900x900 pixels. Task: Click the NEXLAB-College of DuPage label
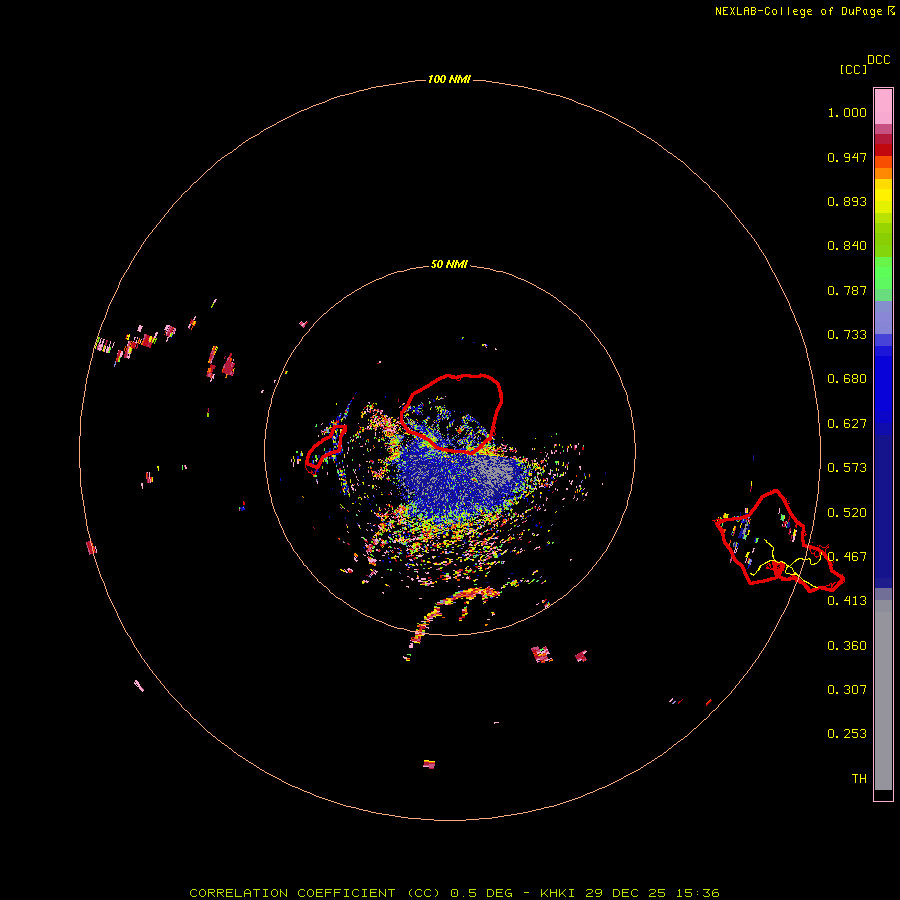(x=798, y=11)
